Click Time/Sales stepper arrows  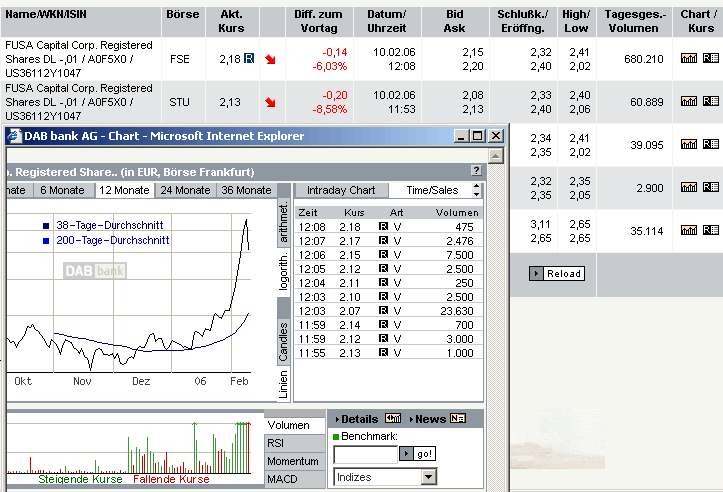(x=476, y=190)
